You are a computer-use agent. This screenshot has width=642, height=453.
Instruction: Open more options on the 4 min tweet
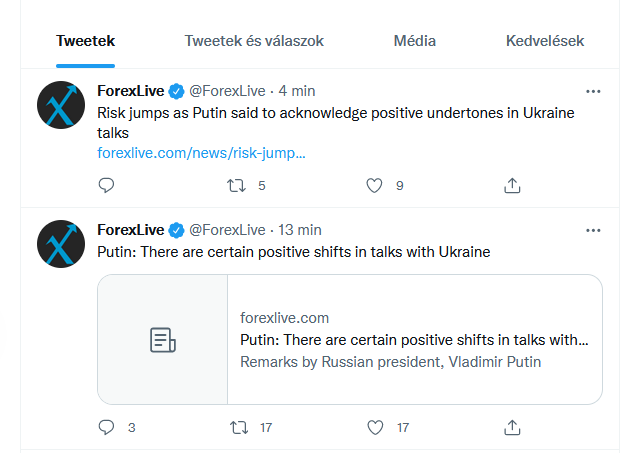593,91
